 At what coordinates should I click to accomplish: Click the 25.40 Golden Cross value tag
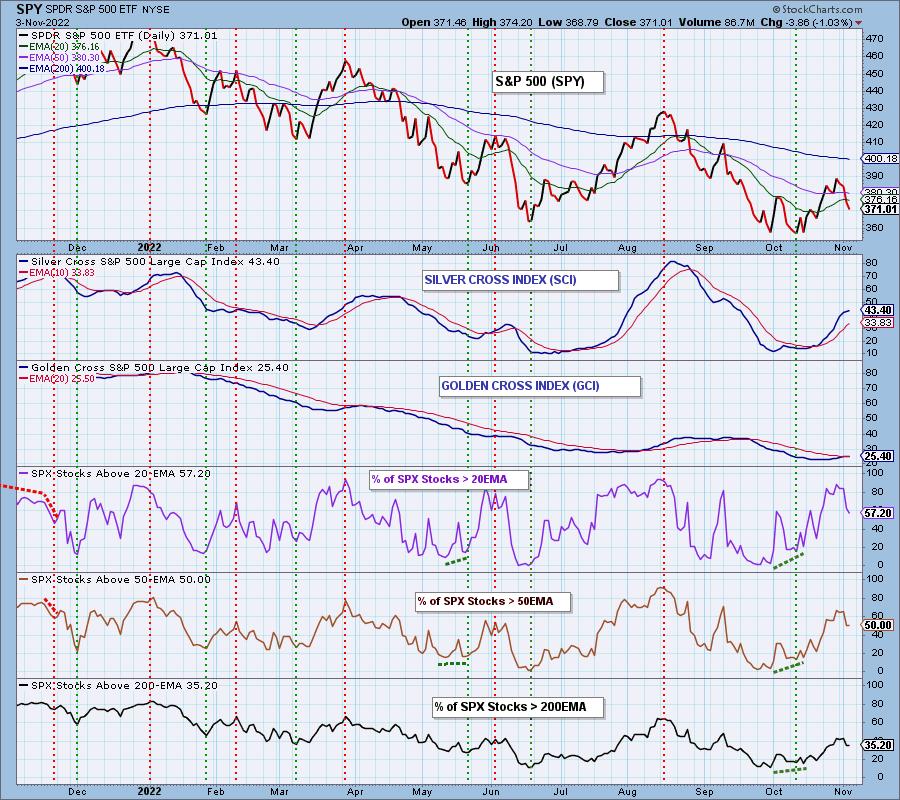point(878,456)
